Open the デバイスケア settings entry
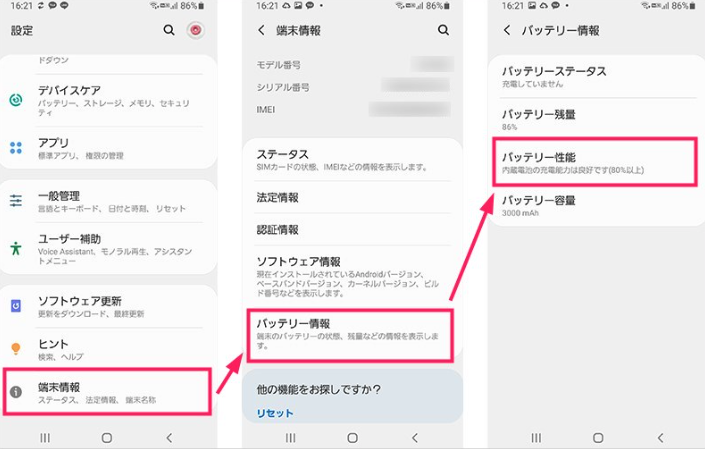705x449 pixels. (x=108, y=96)
